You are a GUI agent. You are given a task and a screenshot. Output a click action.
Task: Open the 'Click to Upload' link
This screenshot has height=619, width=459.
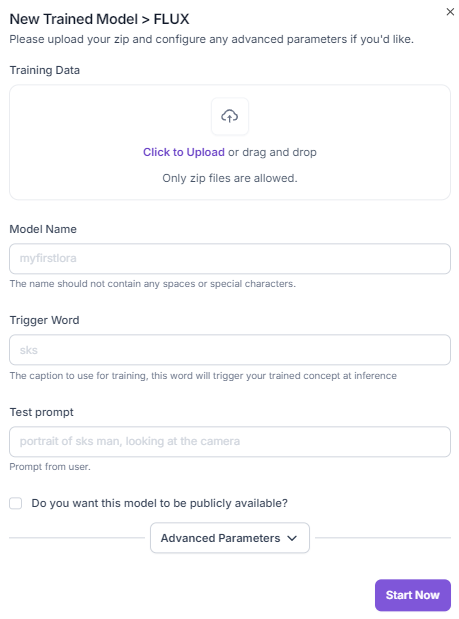[184, 152]
